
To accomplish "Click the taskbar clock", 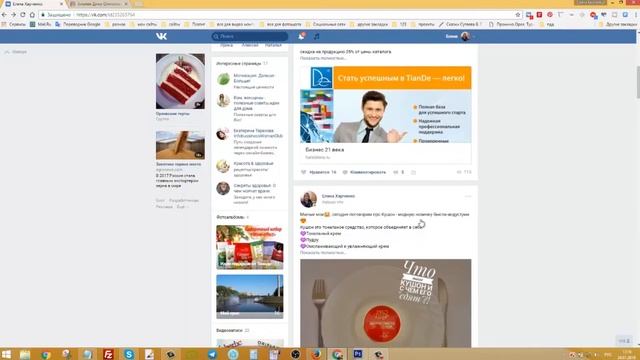I will click(627, 354).
